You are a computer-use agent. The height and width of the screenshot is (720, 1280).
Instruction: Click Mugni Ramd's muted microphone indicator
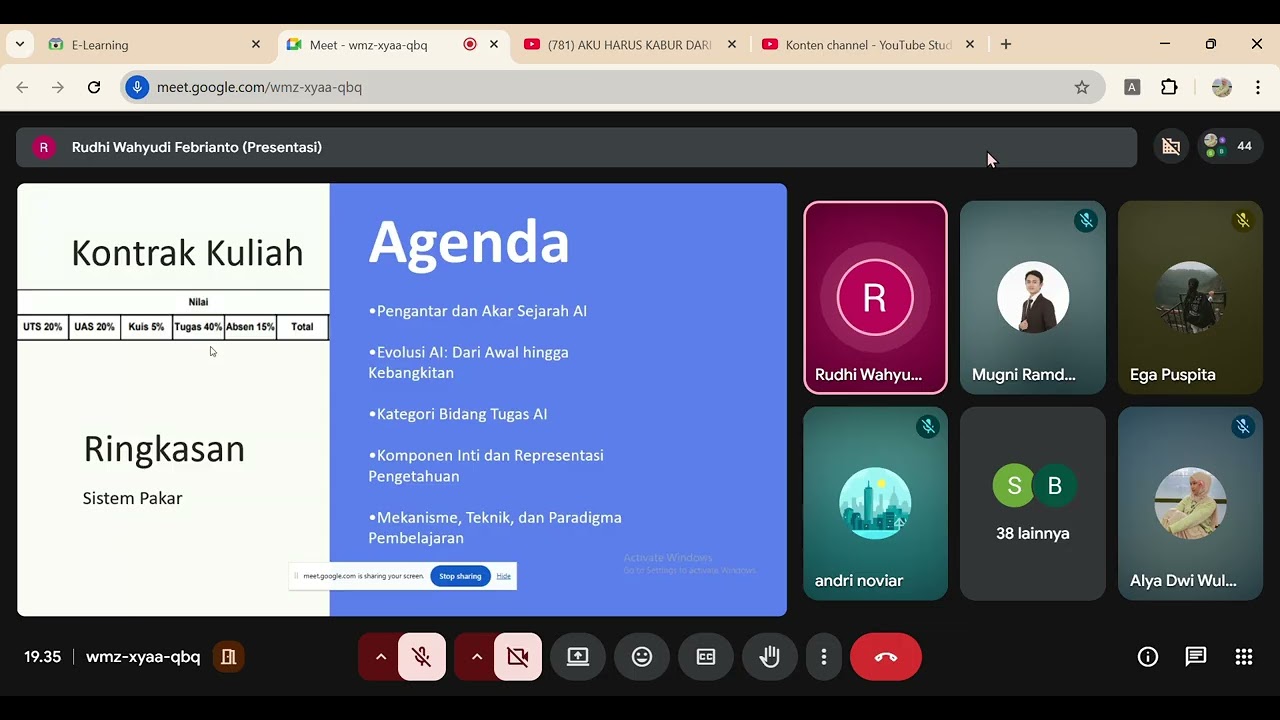click(x=1086, y=221)
